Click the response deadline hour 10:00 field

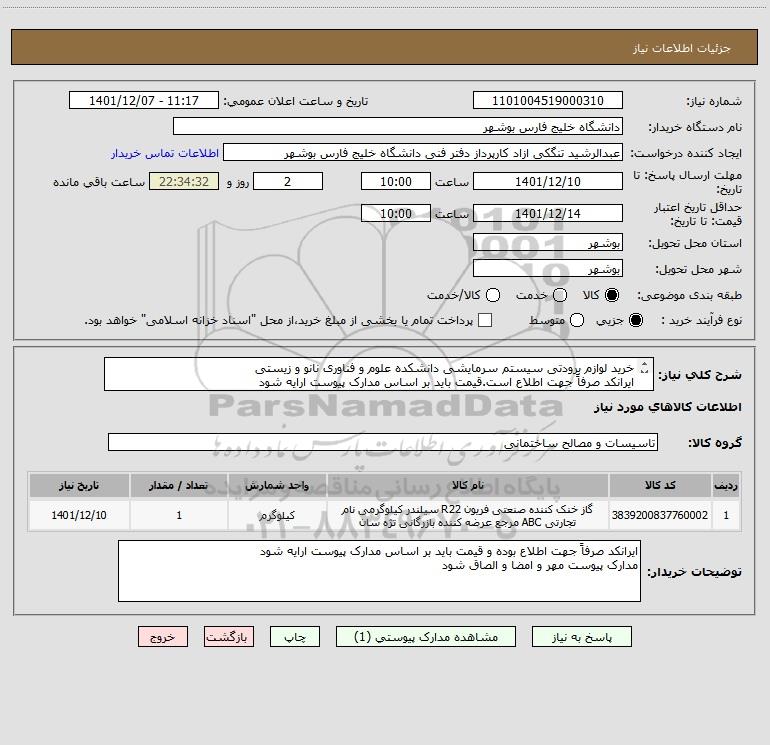(396, 181)
